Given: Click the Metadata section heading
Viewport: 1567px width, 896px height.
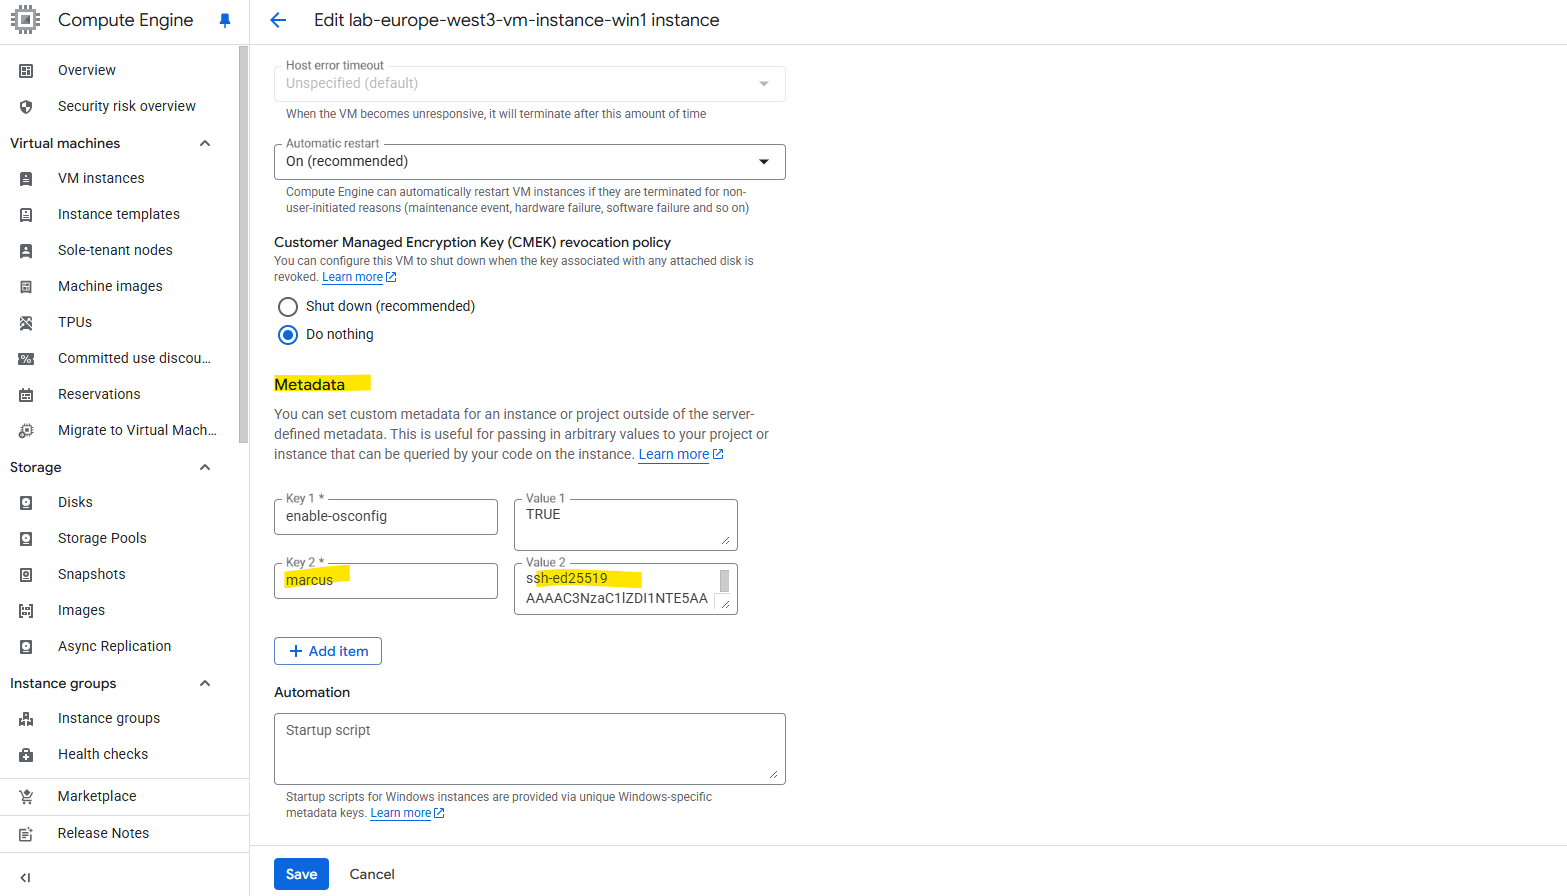Looking at the screenshot, I should pyautogui.click(x=309, y=384).
